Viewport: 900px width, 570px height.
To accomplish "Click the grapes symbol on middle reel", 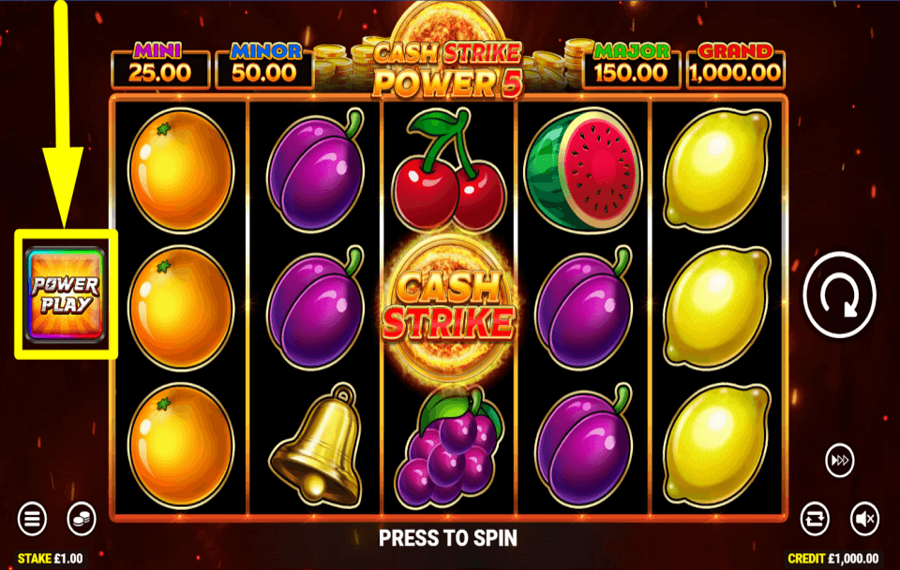I will [x=449, y=447].
